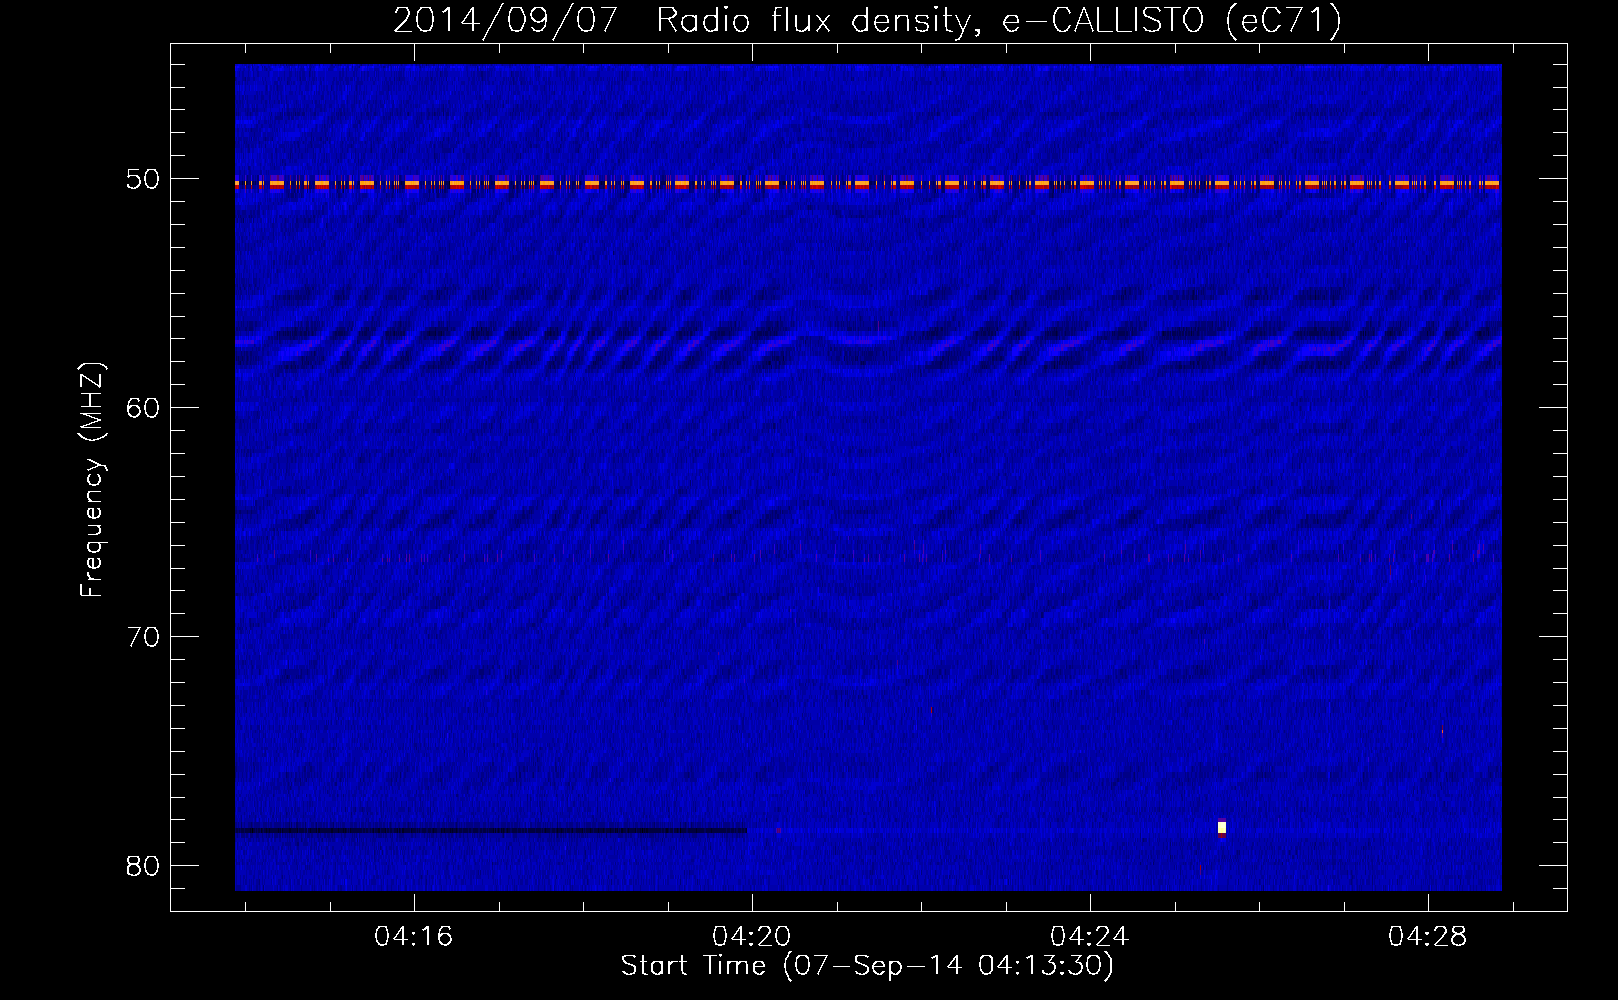Click the dark horizontal line near 78 MHz
The height and width of the screenshot is (1000, 1618).
pyautogui.click(x=491, y=830)
